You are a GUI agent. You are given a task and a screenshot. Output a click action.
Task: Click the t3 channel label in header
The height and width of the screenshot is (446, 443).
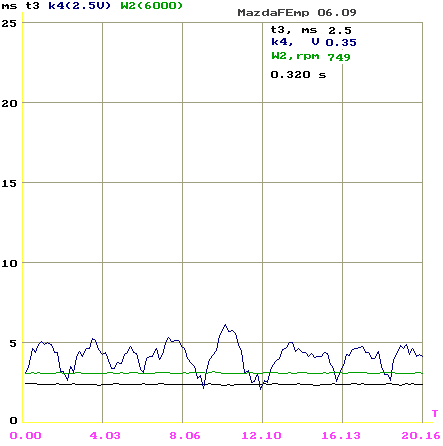32,6
